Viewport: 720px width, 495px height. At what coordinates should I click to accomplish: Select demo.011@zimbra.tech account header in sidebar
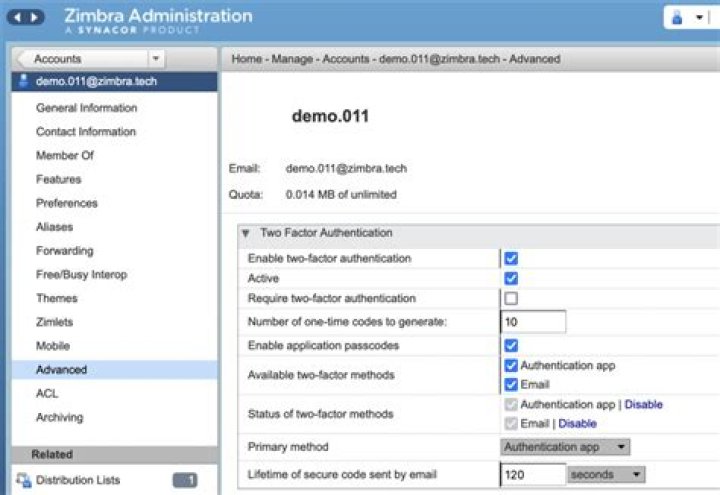click(114, 81)
